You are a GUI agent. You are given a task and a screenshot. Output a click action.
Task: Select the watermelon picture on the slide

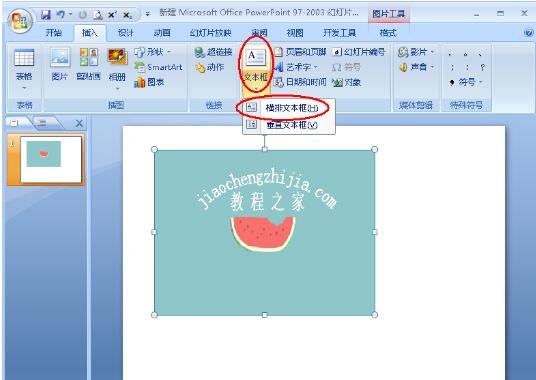click(265, 232)
